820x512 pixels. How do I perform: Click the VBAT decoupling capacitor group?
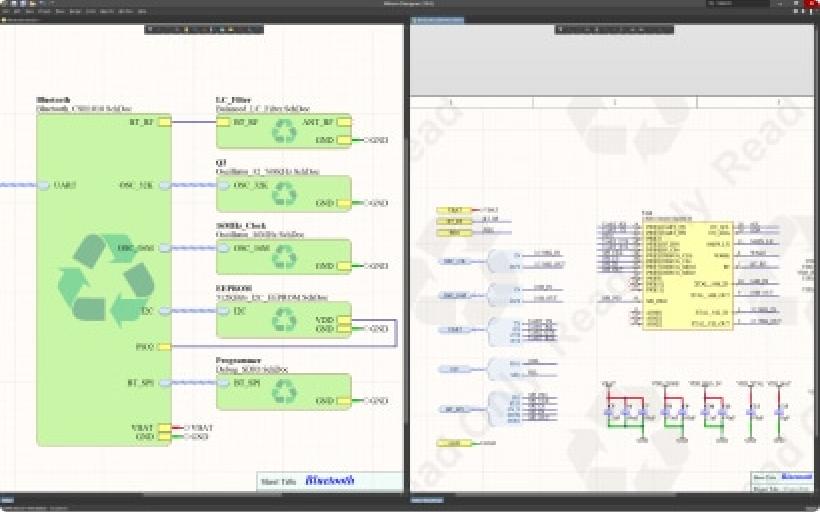pos(628,413)
